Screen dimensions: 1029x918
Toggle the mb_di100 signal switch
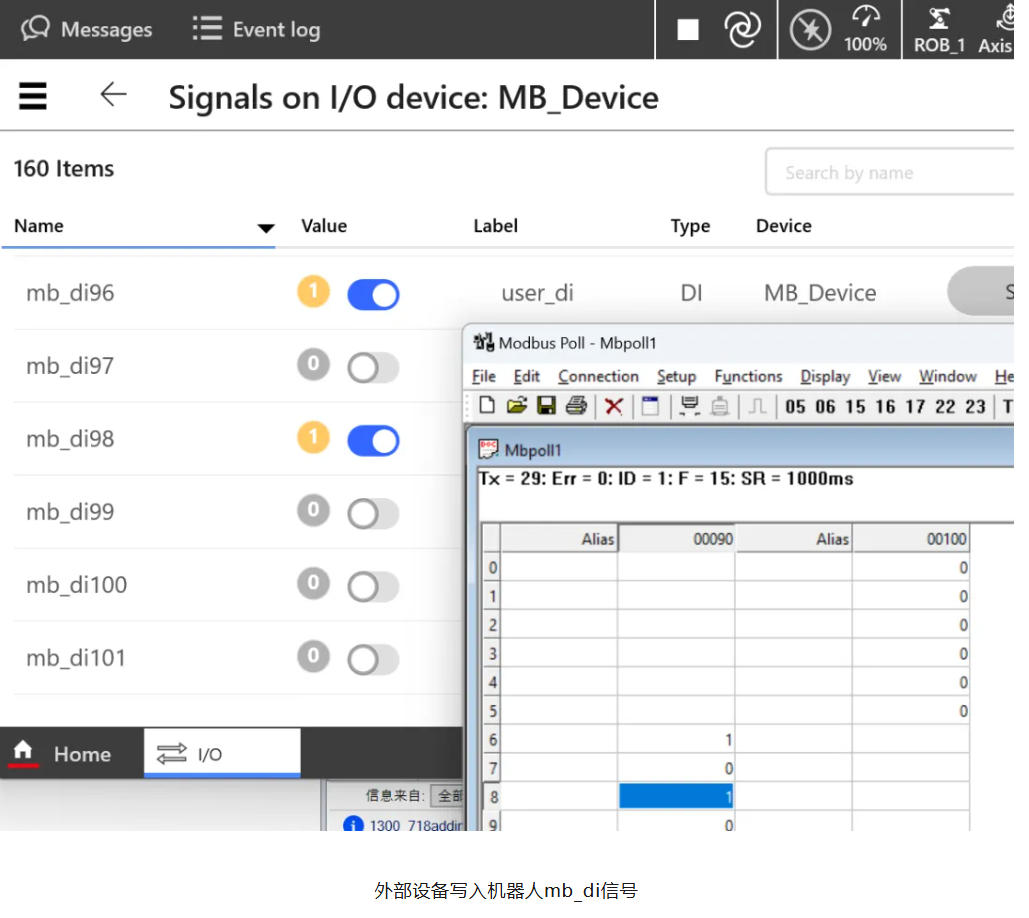click(373, 586)
